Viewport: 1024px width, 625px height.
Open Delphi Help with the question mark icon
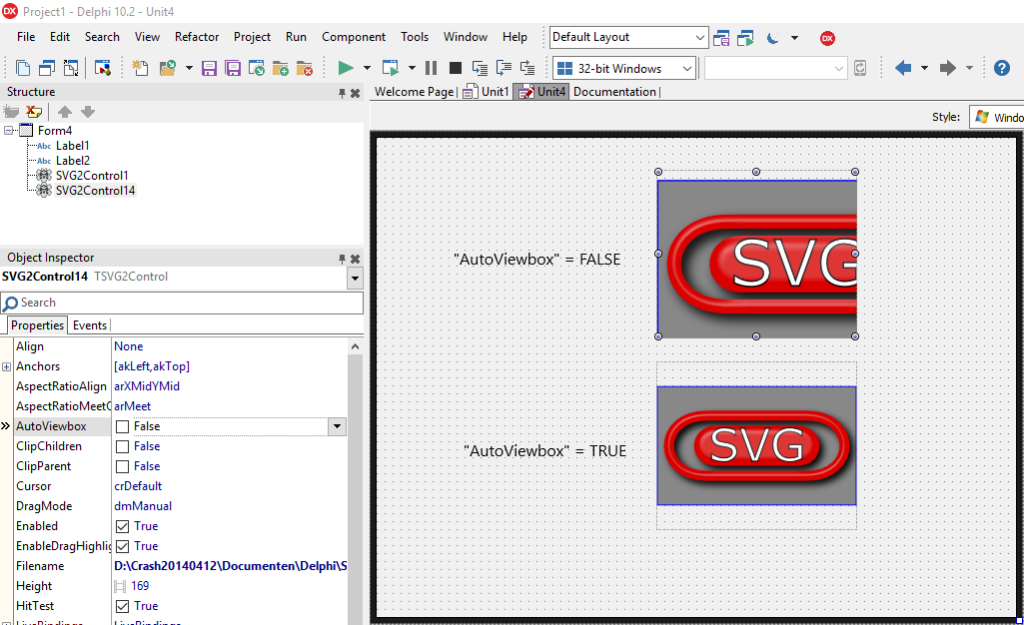tap(1002, 67)
